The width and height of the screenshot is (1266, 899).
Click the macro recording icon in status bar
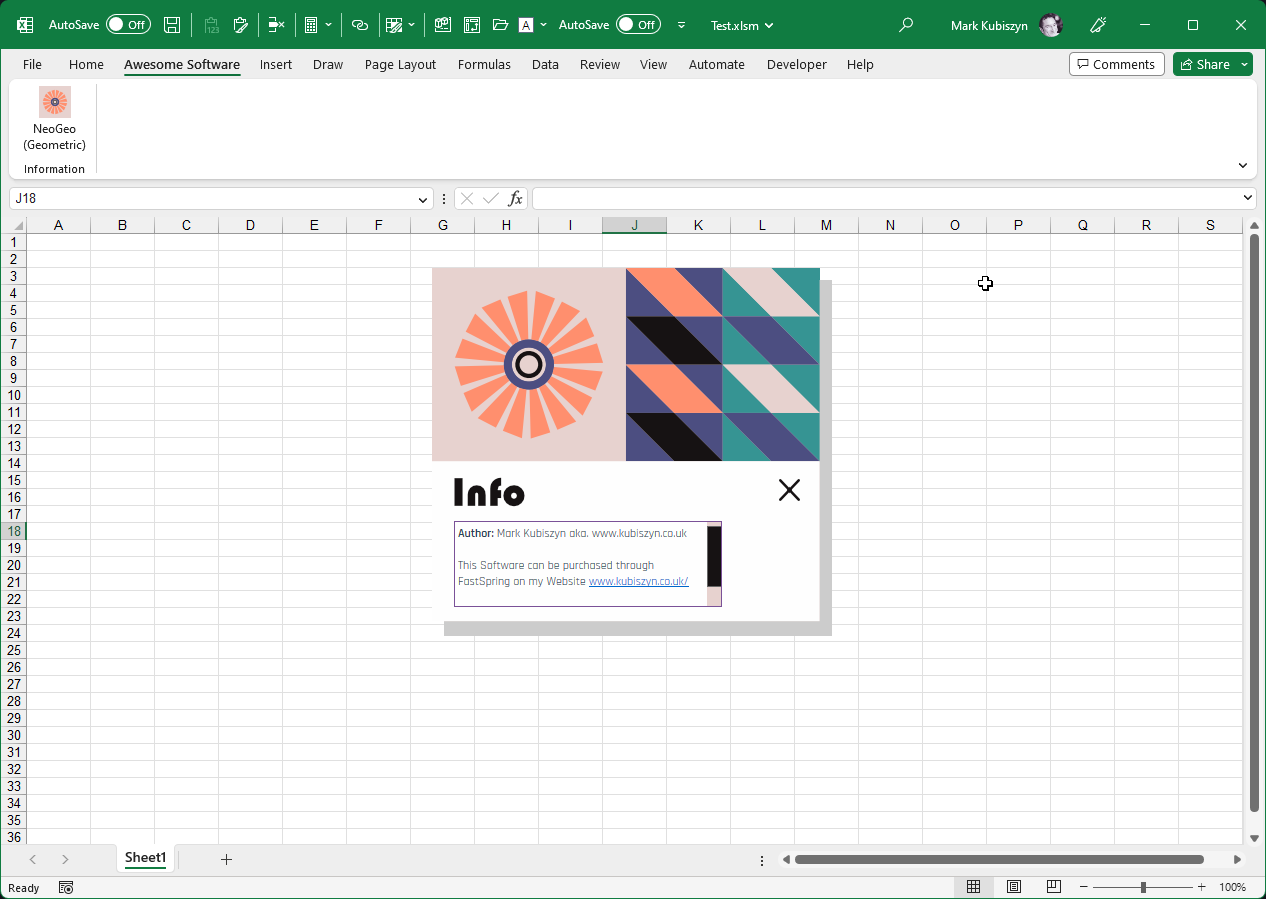tap(66, 887)
